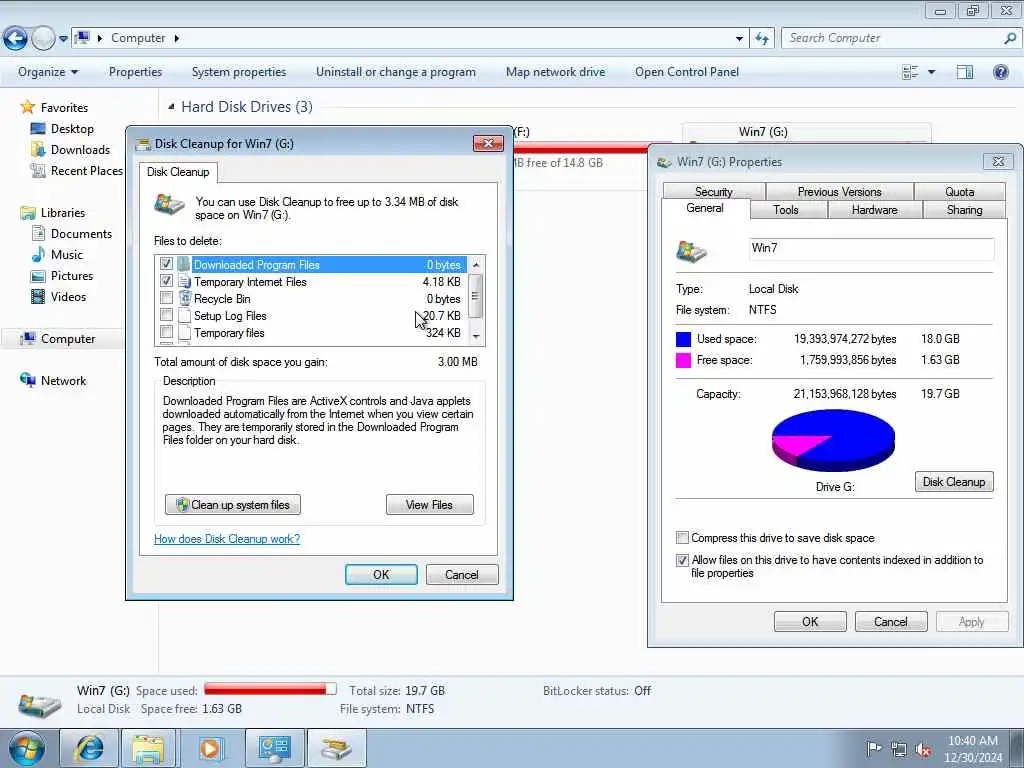
Task: Uncheck Allow files to have contents indexed
Action: [x=682, y=560]
